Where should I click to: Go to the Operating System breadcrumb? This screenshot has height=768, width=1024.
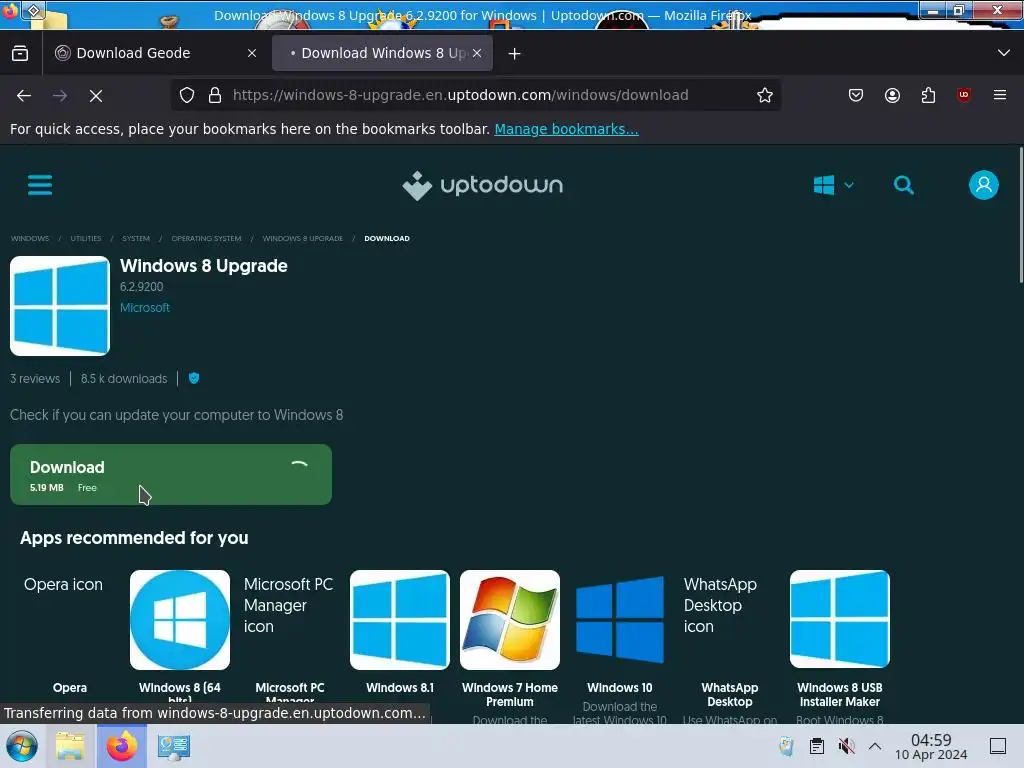pos(206,238)
